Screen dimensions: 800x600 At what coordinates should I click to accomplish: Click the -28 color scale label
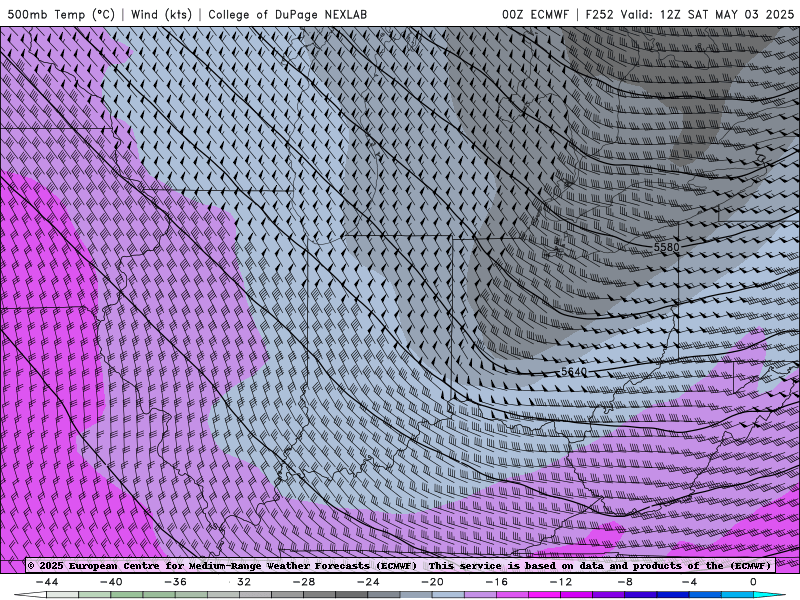(304, 582)
